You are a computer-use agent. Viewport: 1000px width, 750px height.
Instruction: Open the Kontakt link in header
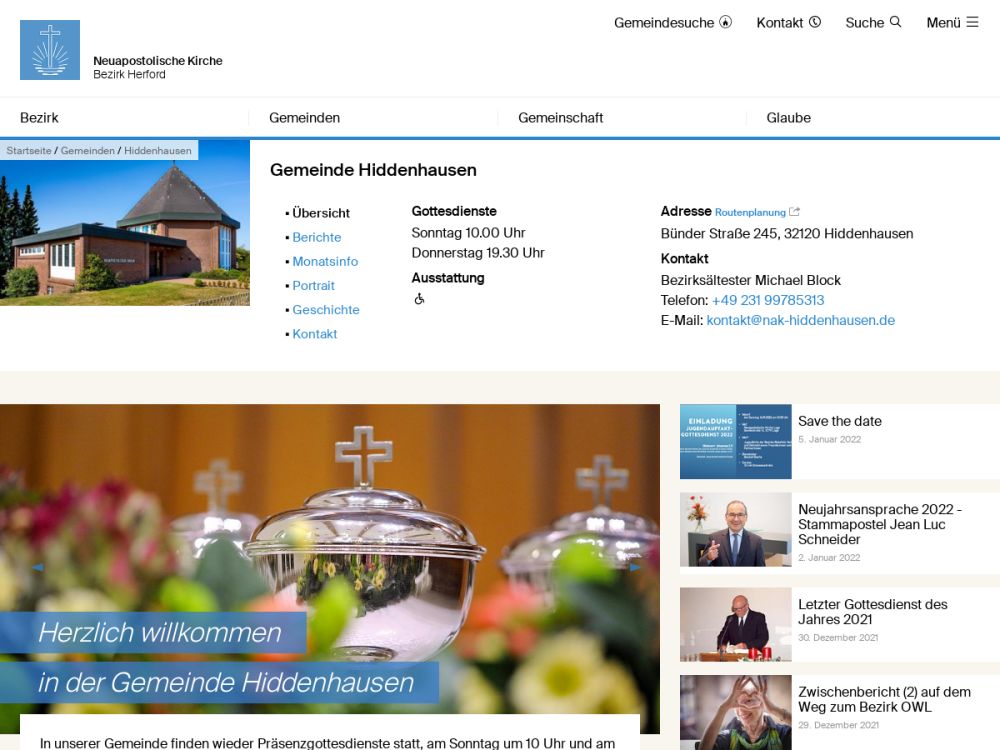point(788,22)
